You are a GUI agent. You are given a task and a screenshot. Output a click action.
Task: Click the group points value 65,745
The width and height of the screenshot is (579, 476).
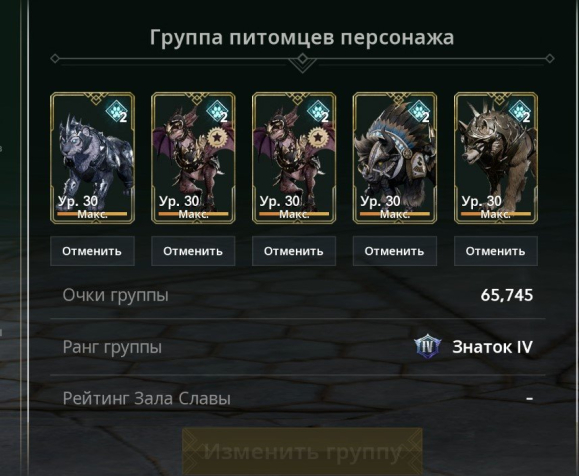(x=507, y=295)
